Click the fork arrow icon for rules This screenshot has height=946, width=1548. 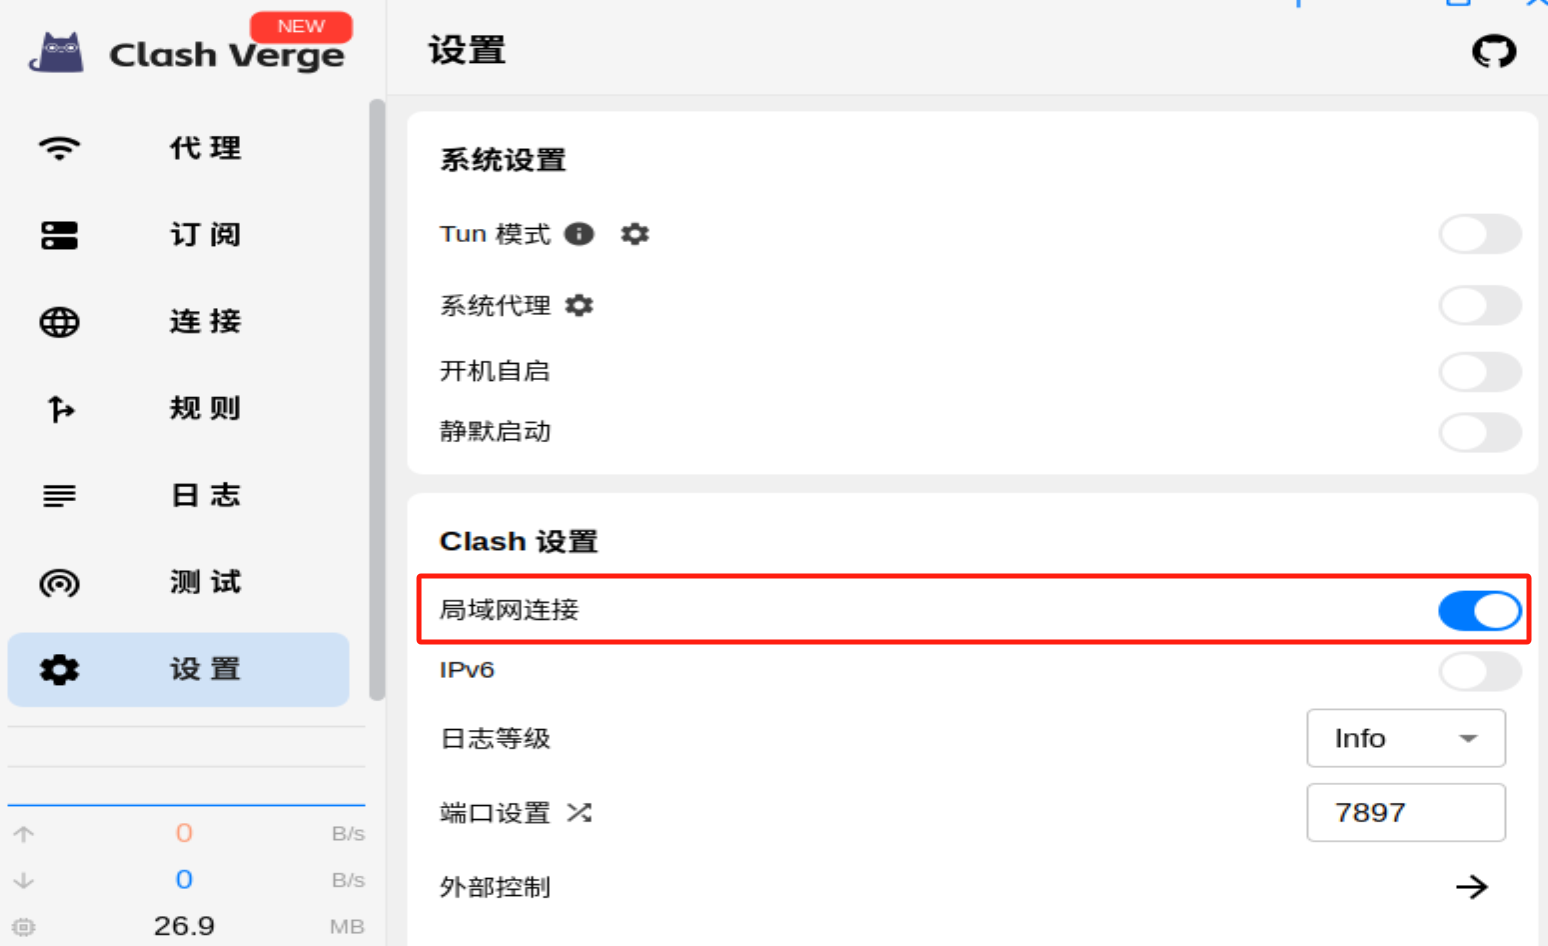tap(60, 409)
